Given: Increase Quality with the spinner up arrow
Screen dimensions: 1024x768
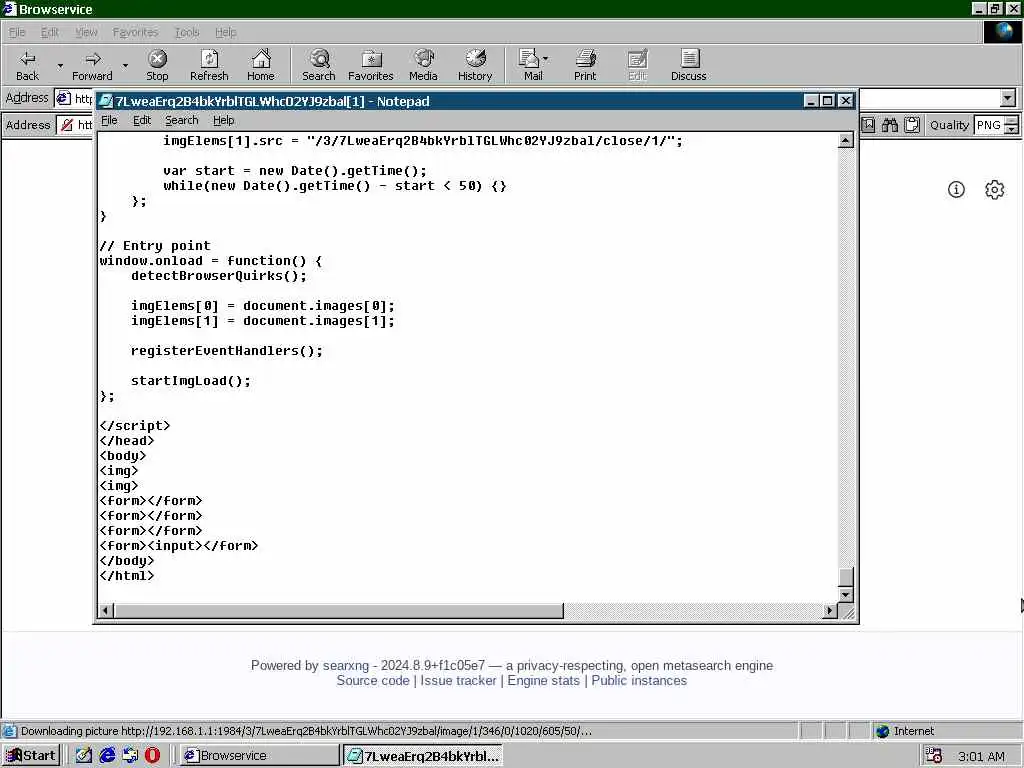Looking at the screenshot, I should tap(1012, 120).
